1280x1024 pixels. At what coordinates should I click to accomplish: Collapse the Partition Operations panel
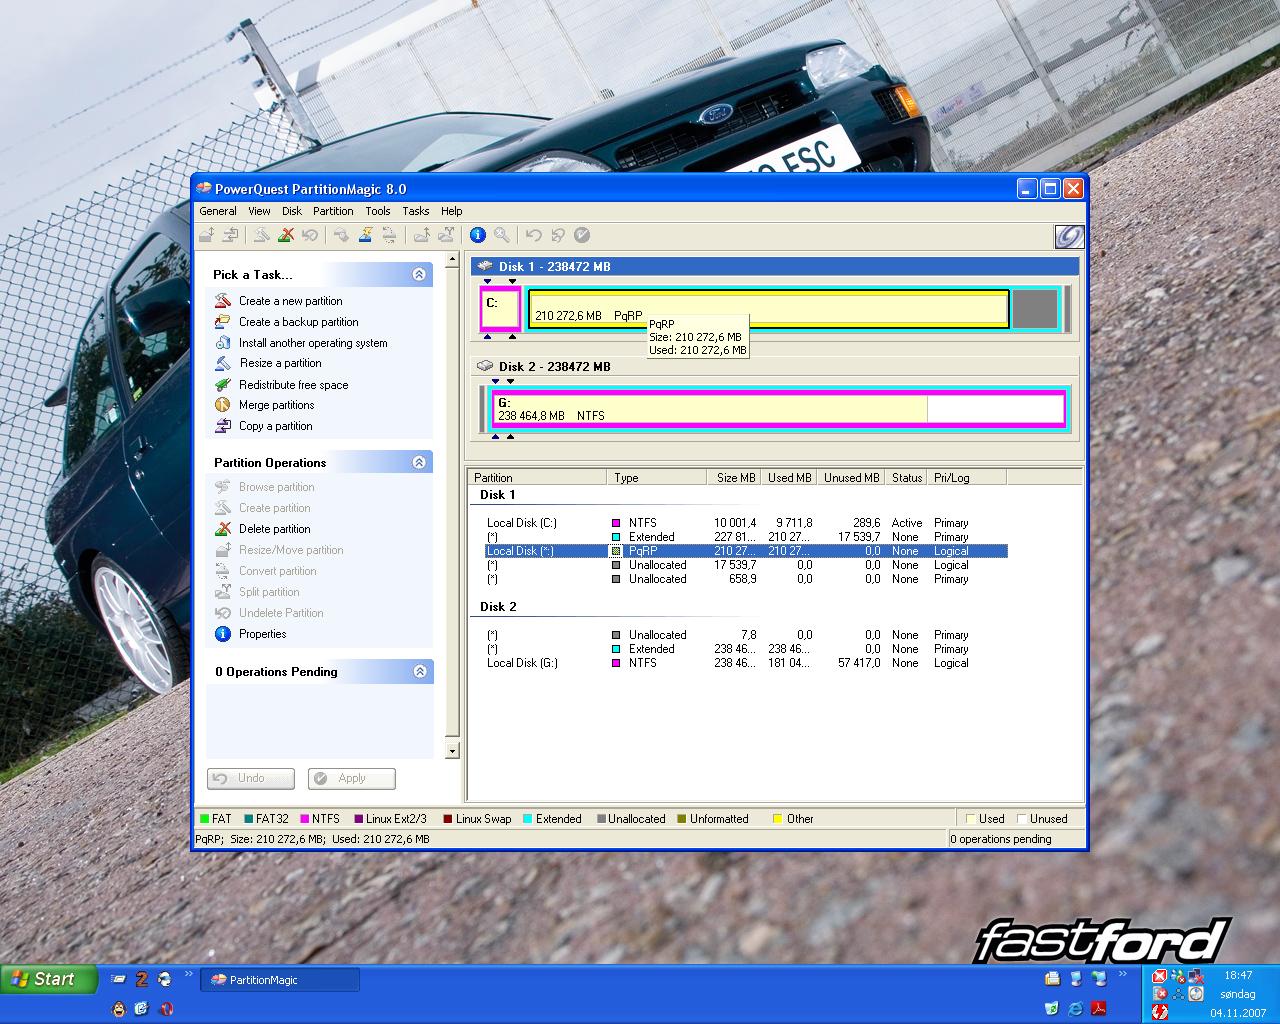(x=419, y=462)
